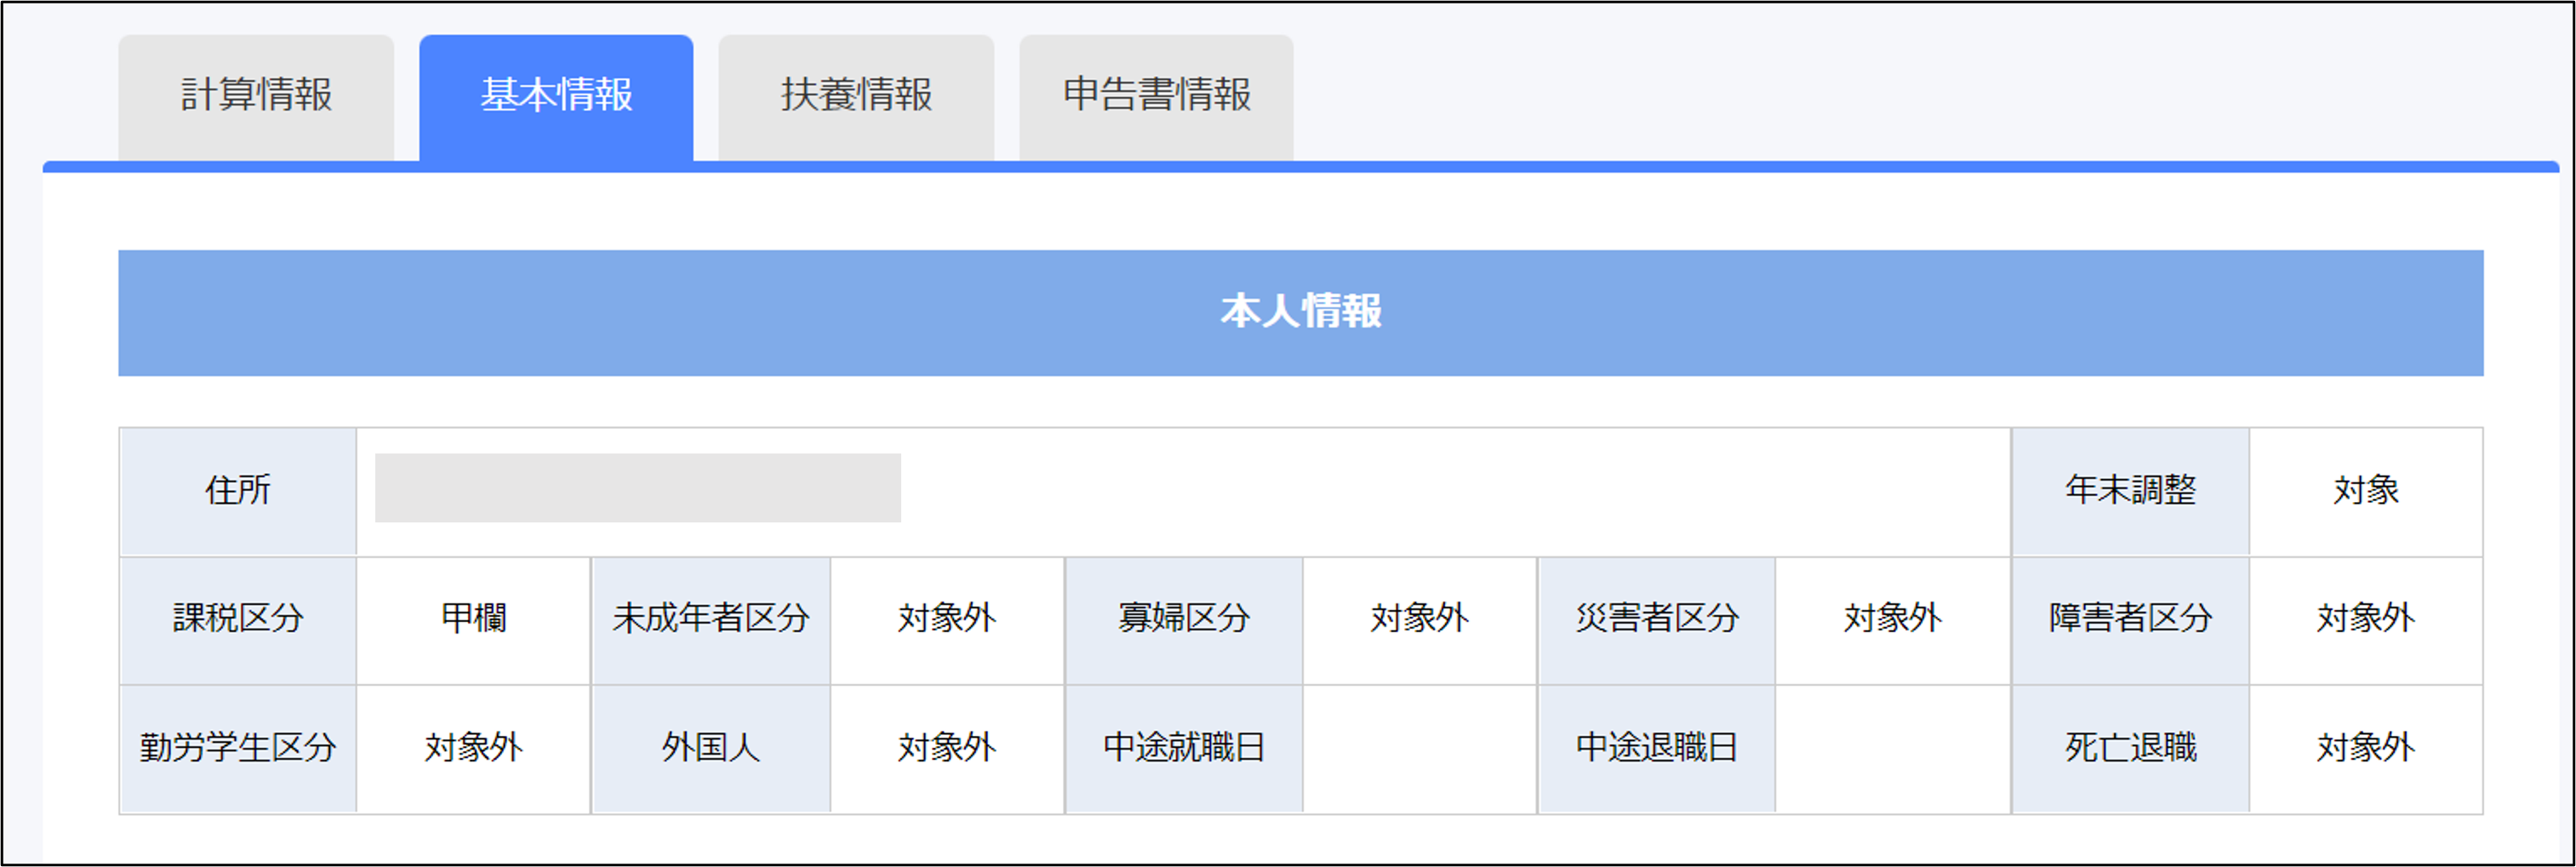
Task: Select the 対象 value beside 年末調整
Action: click(x=2366, y=491)
